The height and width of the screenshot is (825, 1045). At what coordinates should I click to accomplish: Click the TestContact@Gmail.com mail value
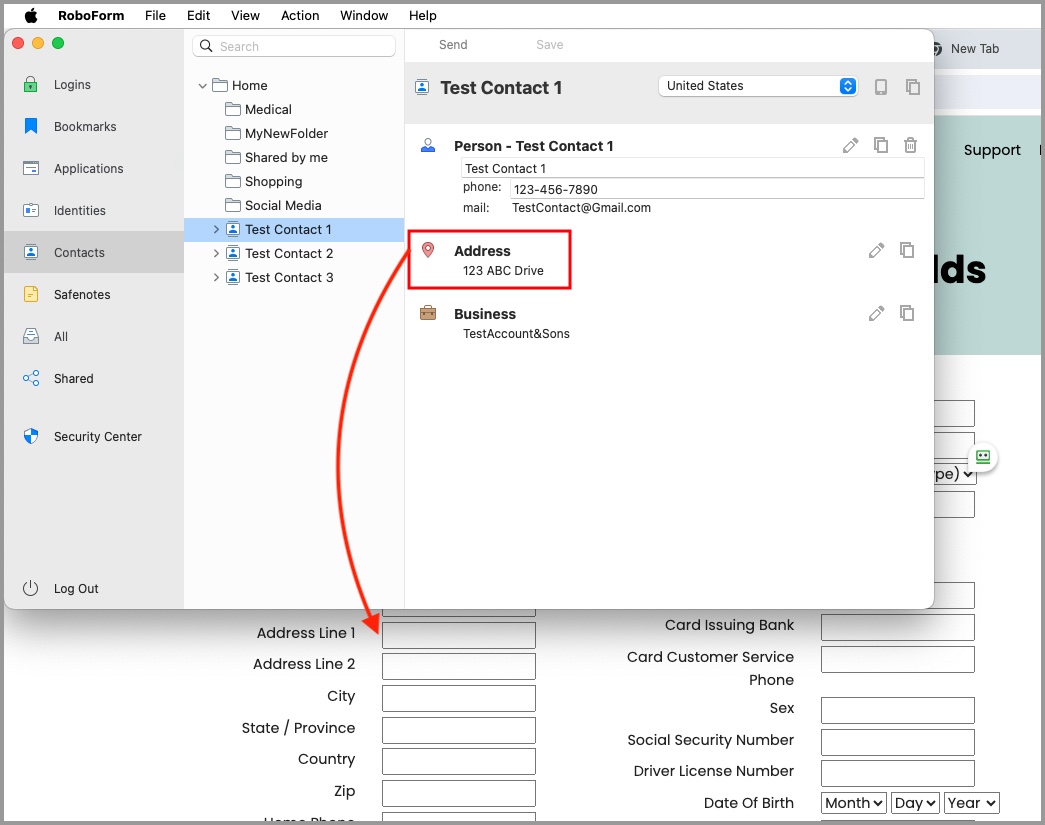pyautogui.click(x=581, y=208)
